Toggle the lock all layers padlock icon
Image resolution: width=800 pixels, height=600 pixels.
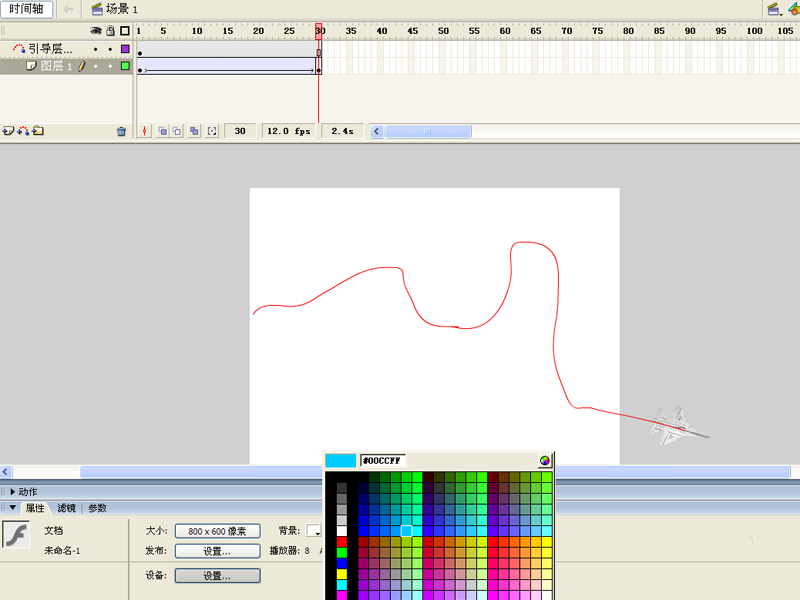(x=110, y=31)
